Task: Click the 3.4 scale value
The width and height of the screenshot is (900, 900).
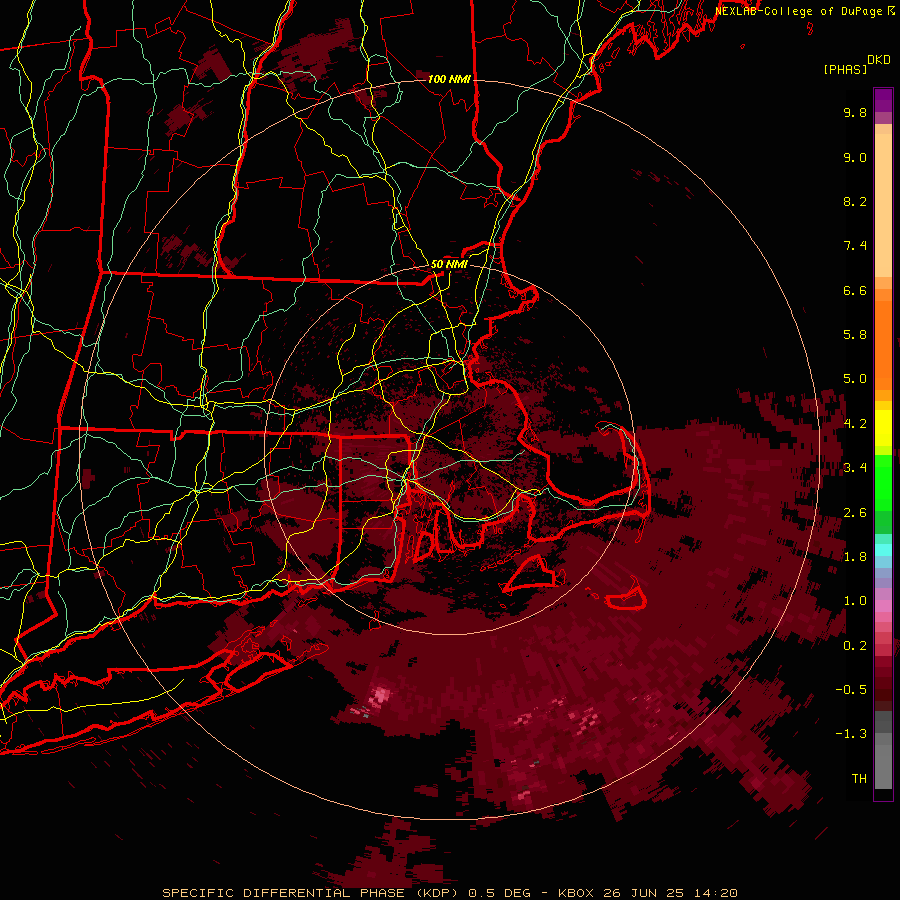Action: [x=855, y=468]
